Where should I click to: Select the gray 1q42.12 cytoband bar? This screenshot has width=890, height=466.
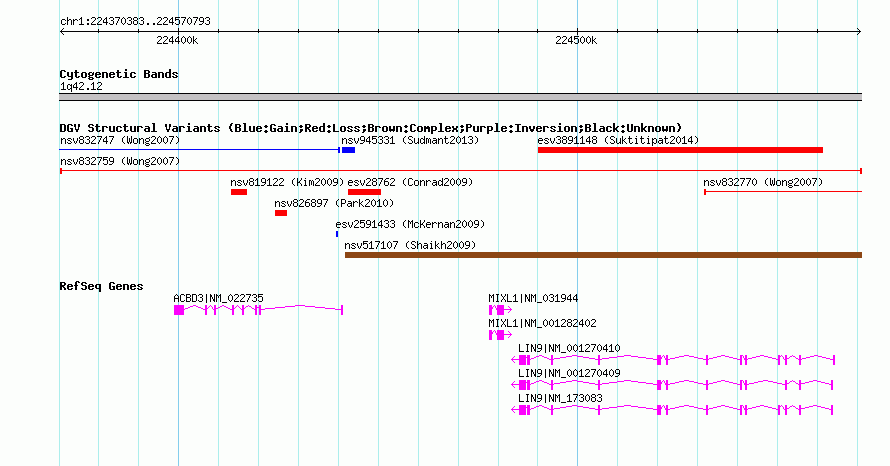pyautogui.click(x=460, y=97)
